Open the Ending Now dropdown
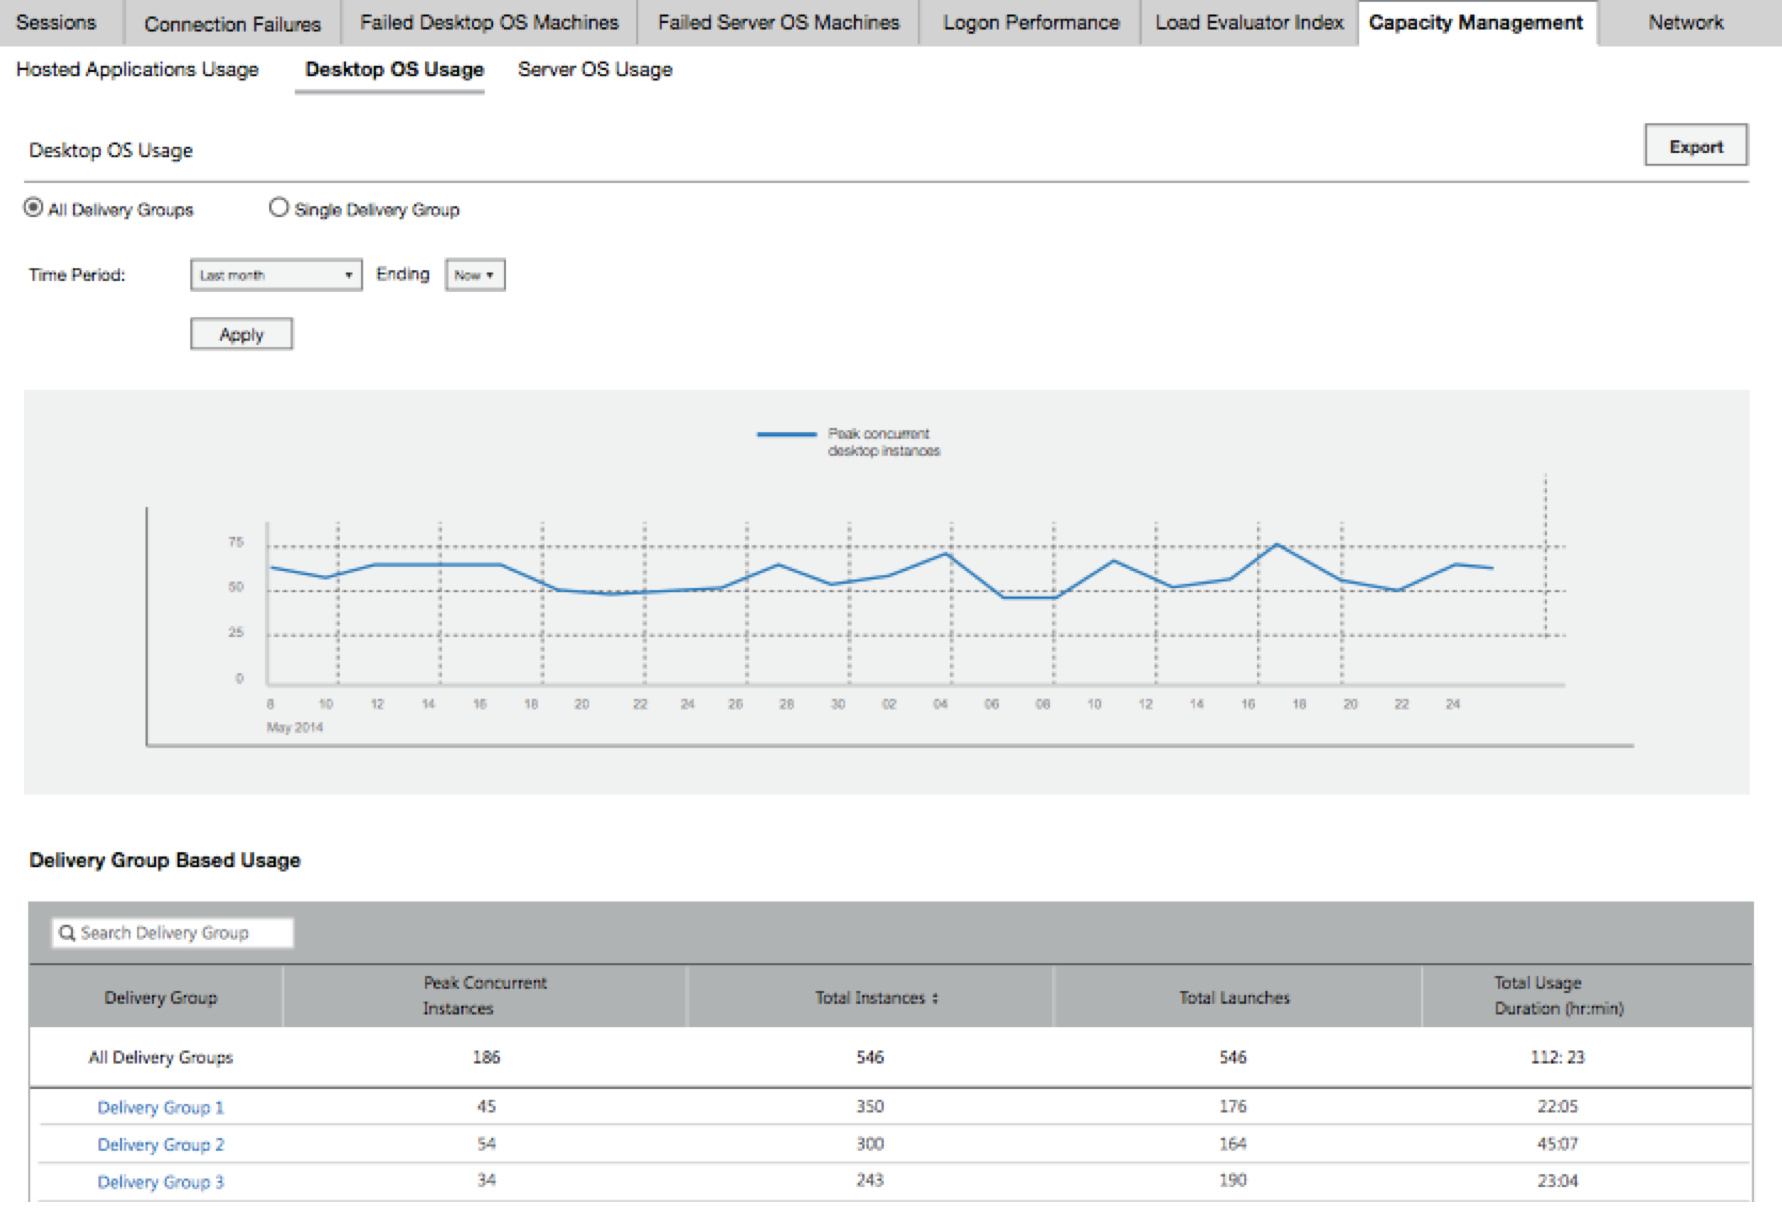 click(475, 275)
